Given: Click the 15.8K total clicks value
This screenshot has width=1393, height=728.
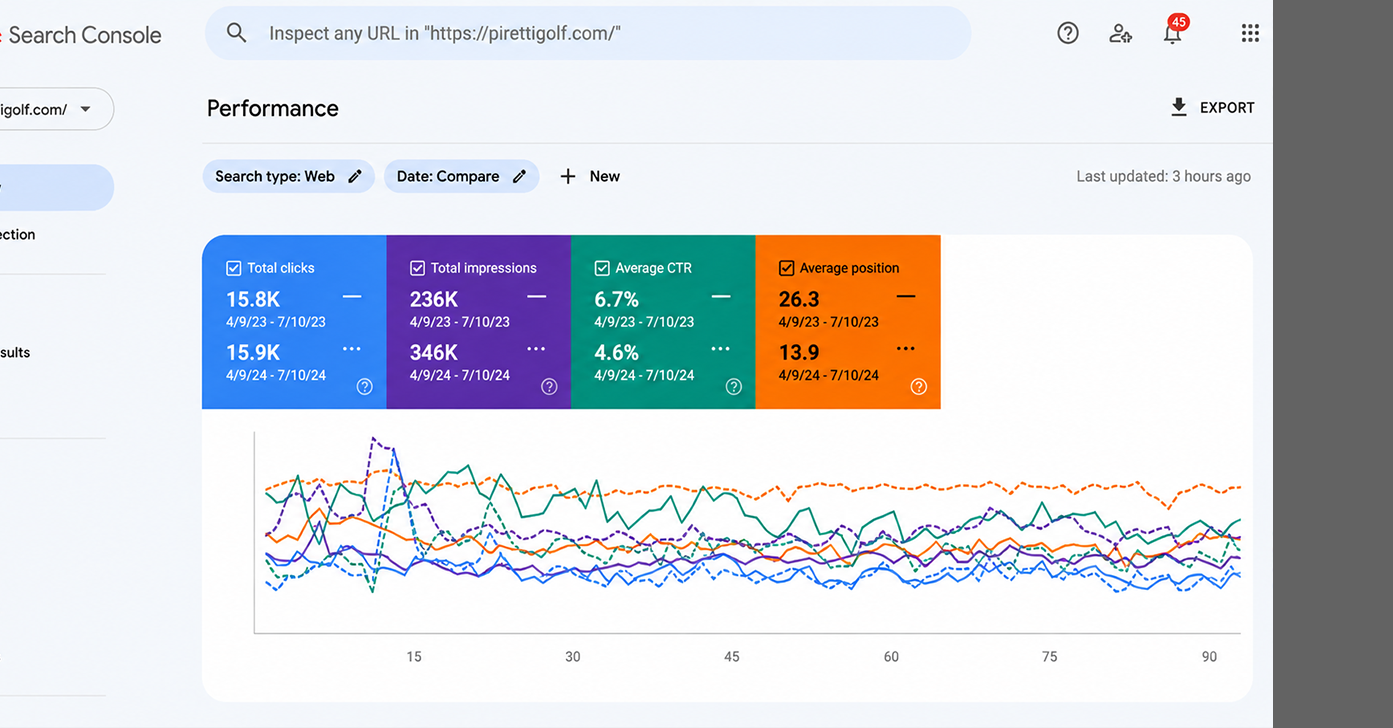Looking at the screenshot, I should [253, 299].
